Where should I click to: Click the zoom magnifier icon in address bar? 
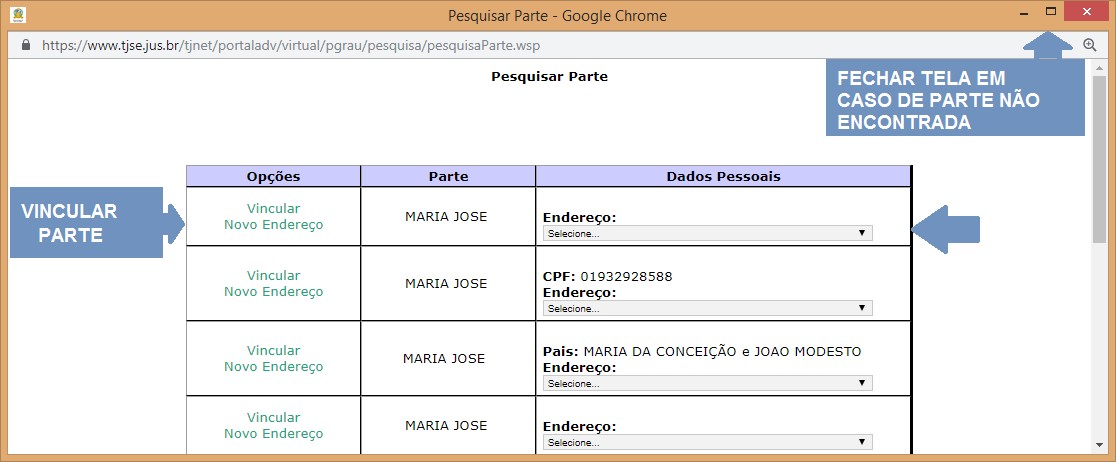[x=1090, y=45]
